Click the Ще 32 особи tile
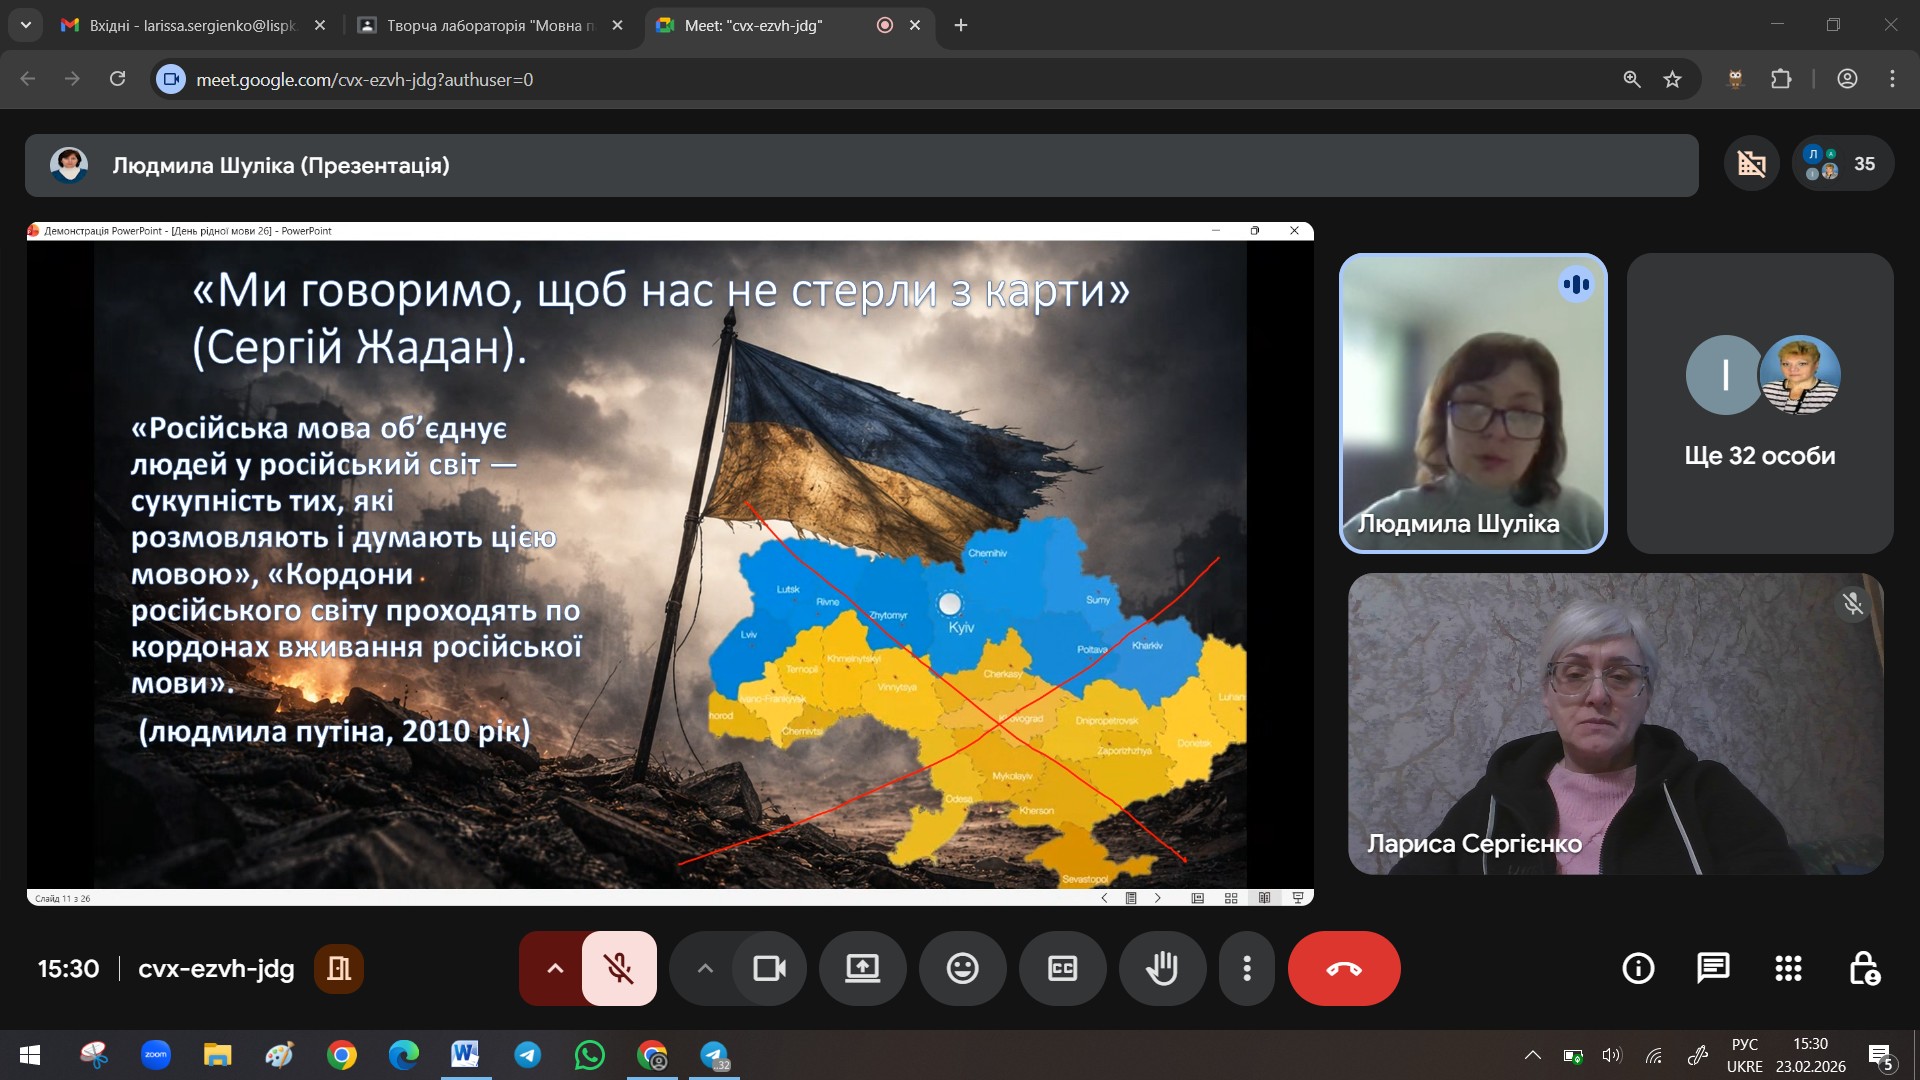 tap(1759, 403)
